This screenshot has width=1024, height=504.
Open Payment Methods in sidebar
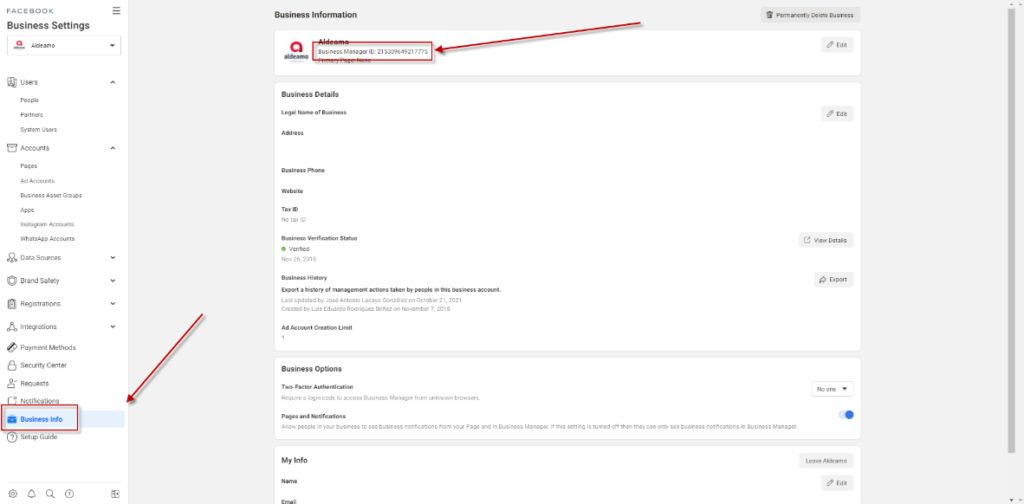47,347
